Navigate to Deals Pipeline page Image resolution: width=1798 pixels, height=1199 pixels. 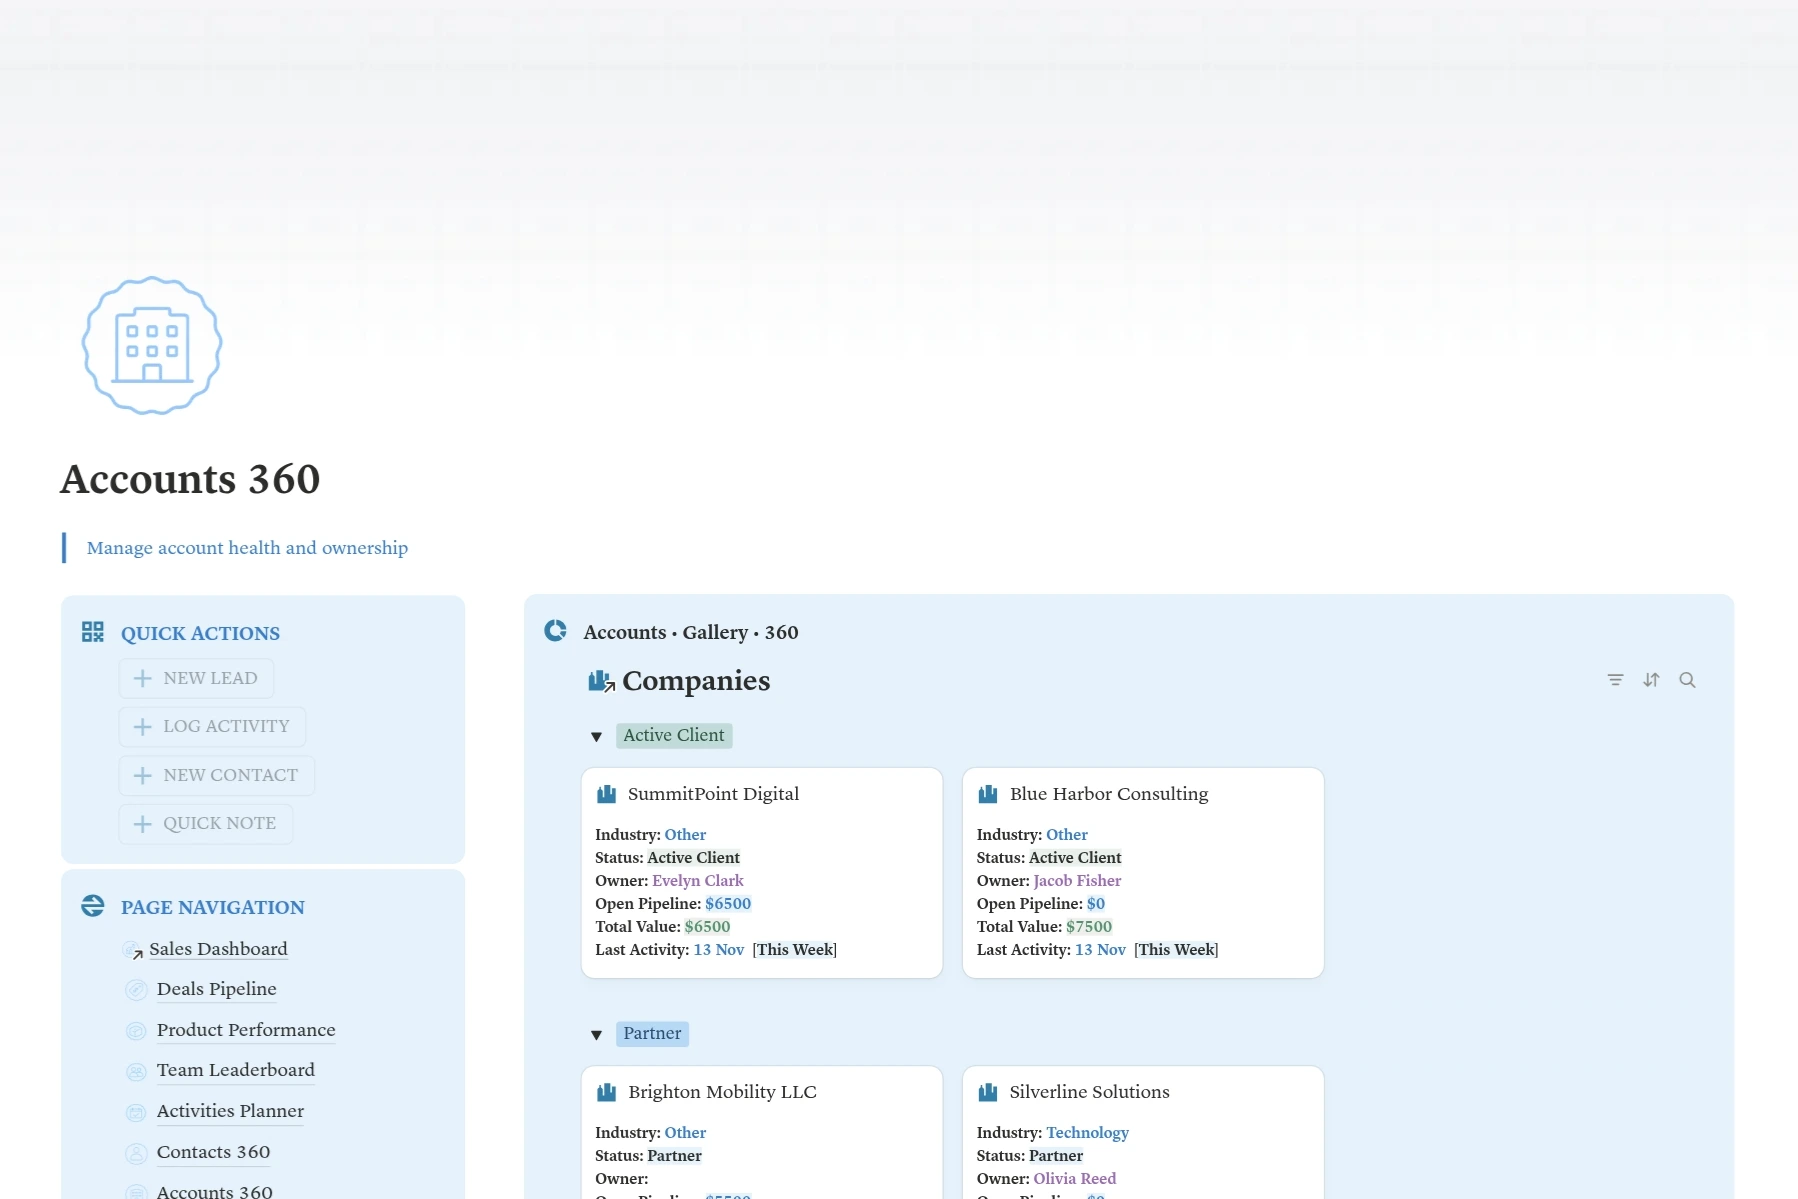coord(216,989)
